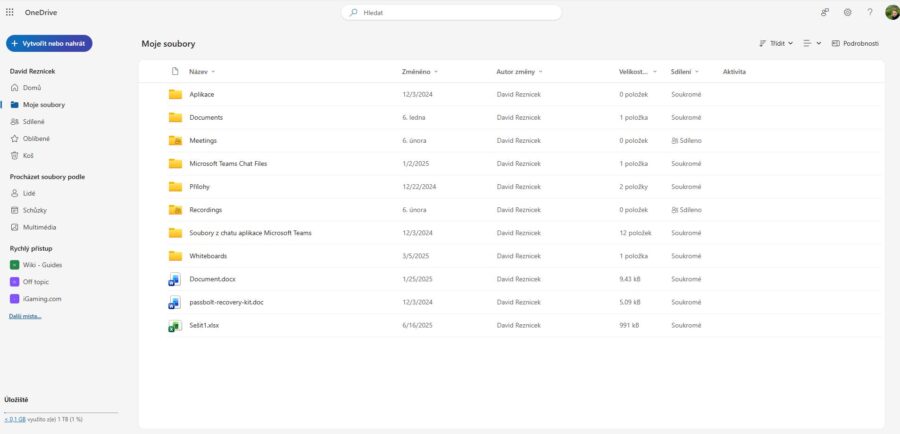Open the Podrobnosti details pane
Screen dimensions: 900x434
coord(855,43)
